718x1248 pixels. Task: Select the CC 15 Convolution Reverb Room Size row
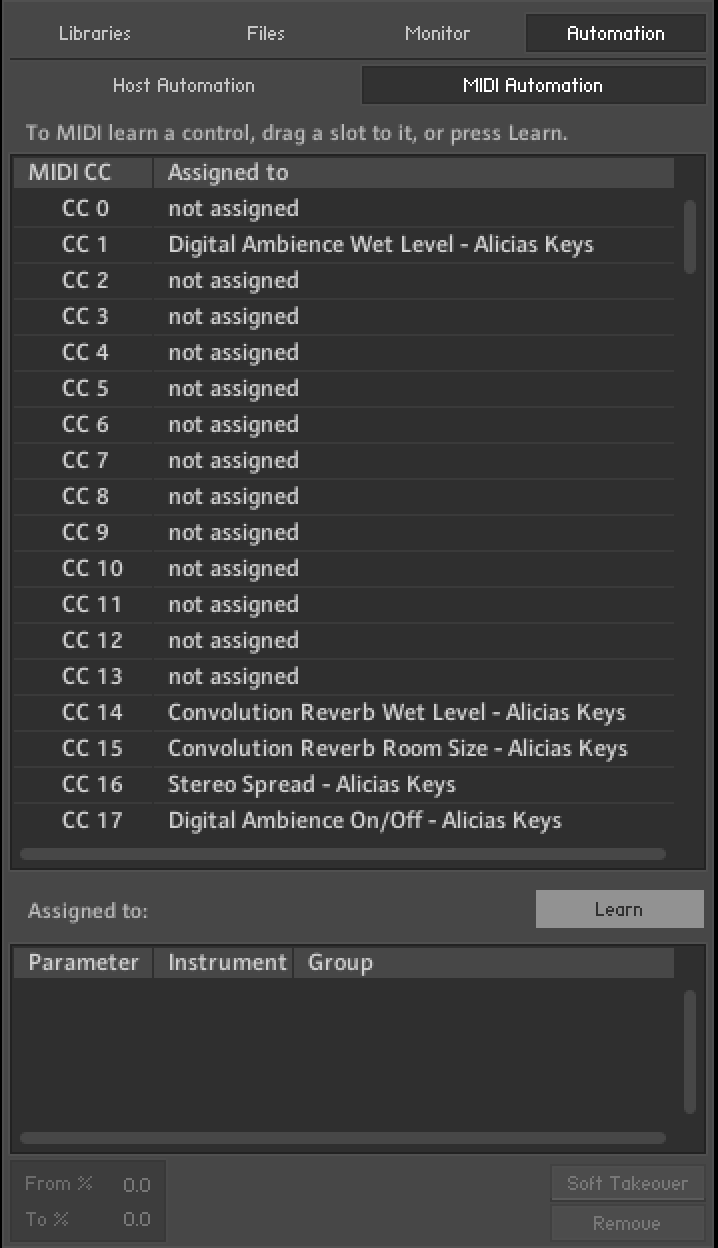click(x=397, y=748)
